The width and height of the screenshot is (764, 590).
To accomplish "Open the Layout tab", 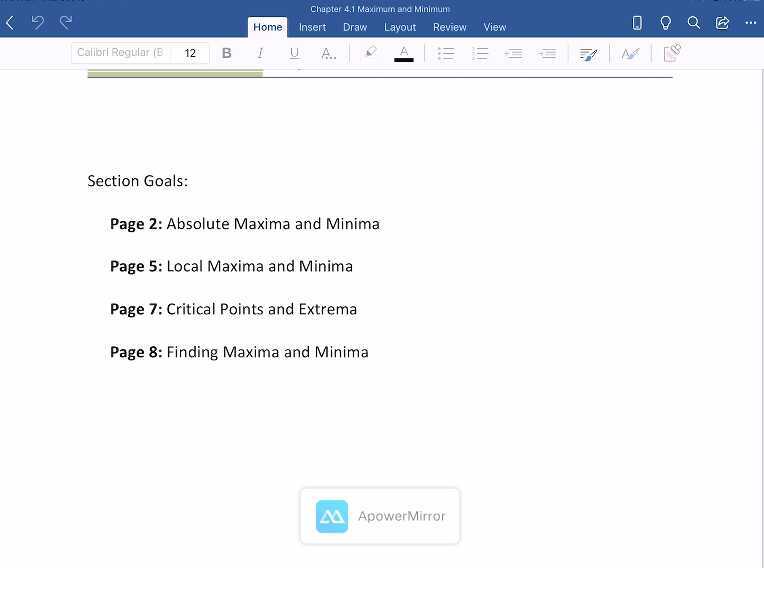I will coord(400,27).
